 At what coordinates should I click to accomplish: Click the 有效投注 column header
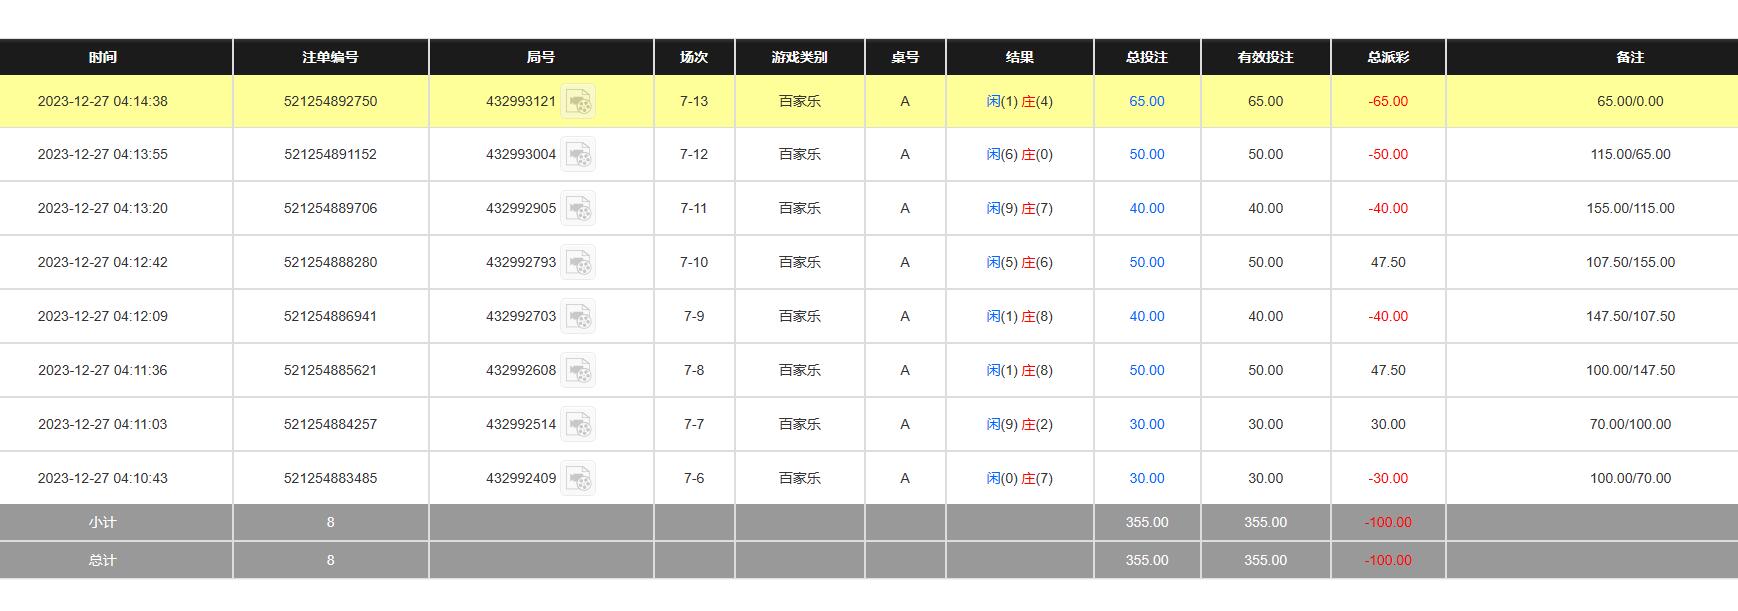(x=1265, y=57)
